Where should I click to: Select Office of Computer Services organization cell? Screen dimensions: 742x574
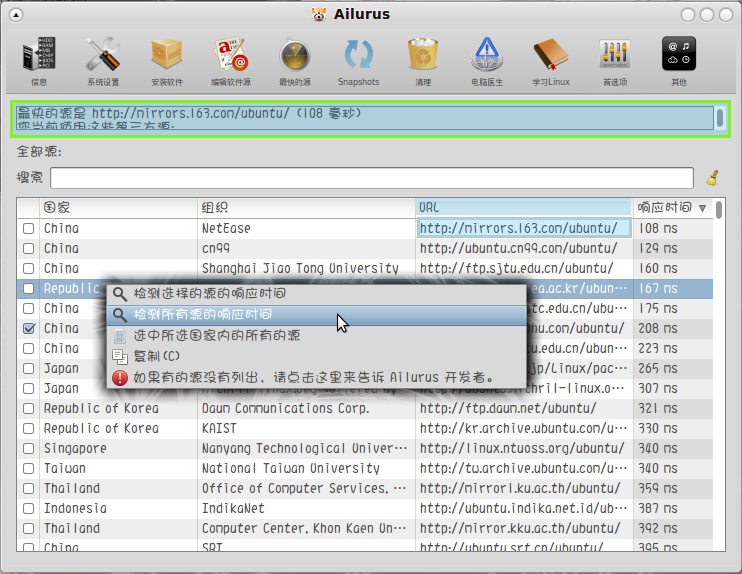pos(306,488)
